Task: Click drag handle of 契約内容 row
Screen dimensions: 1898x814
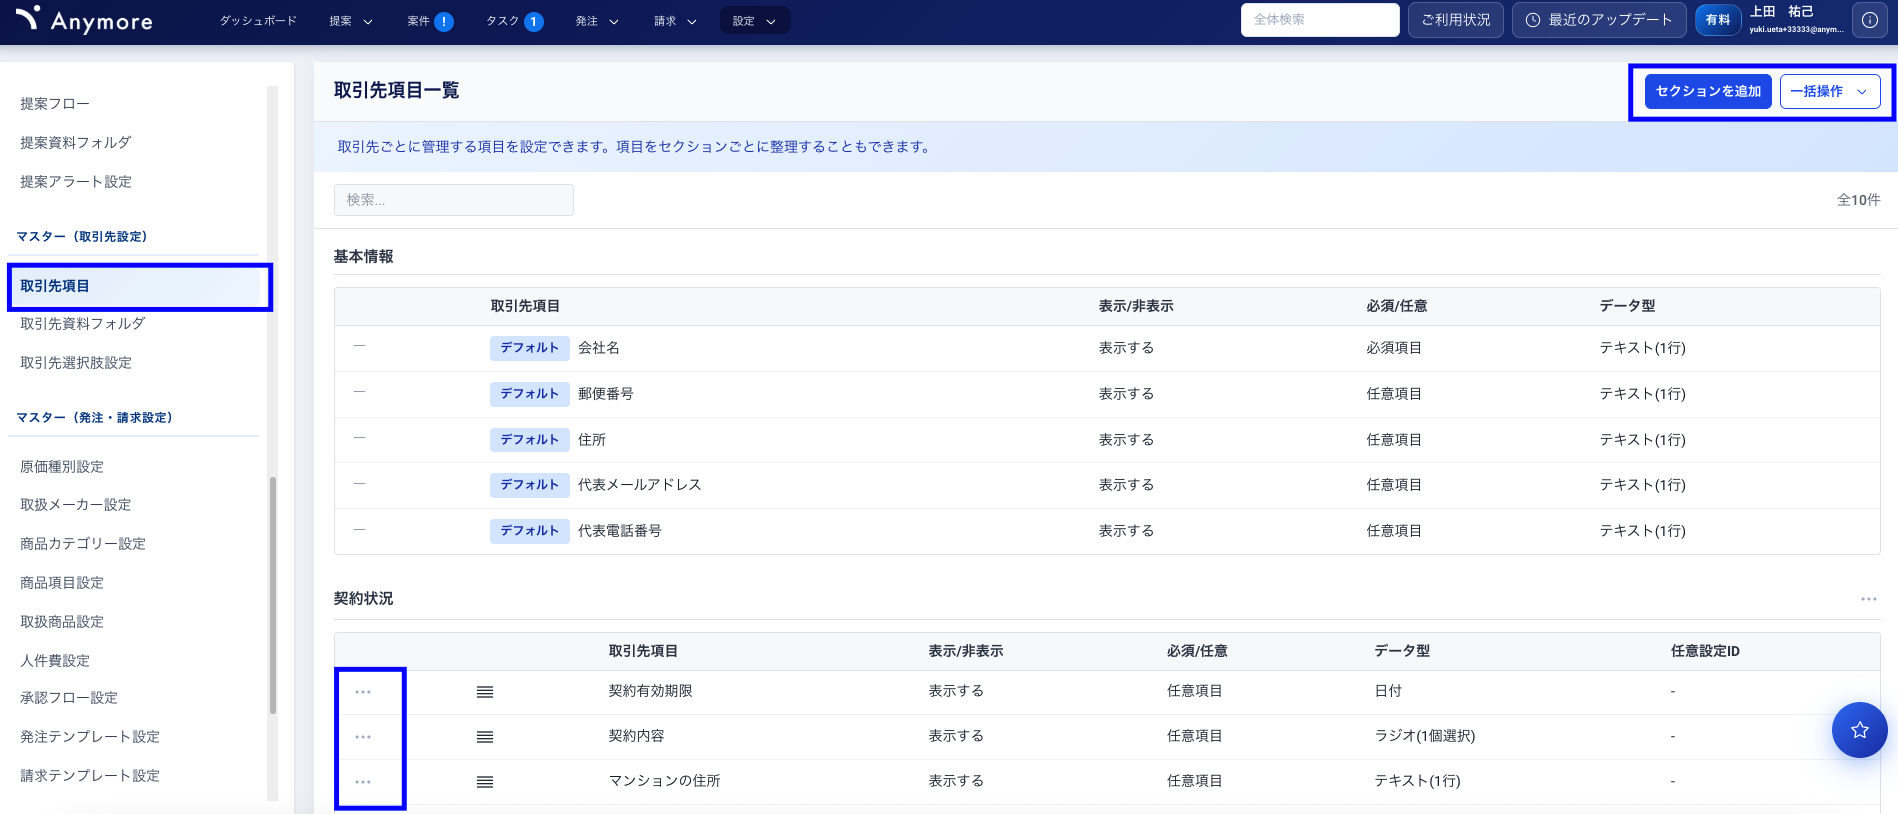Action: click(x=485, y=737)
